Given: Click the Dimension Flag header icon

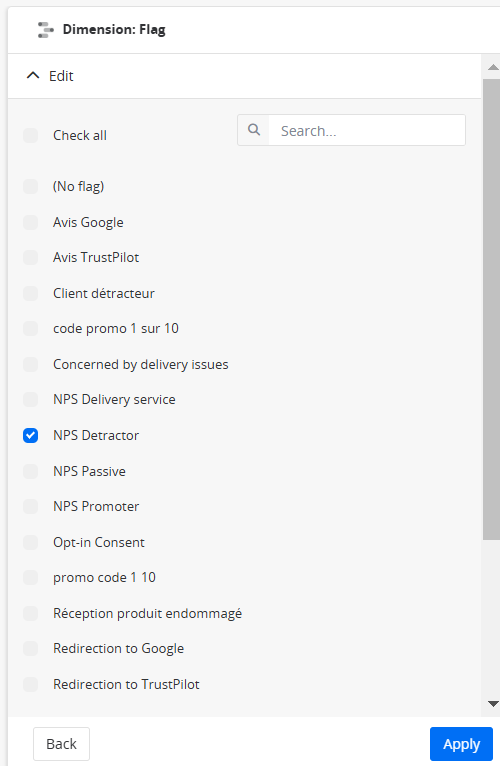Looking at the screenshot, I should pyautogui.click(x=45, y=30).
